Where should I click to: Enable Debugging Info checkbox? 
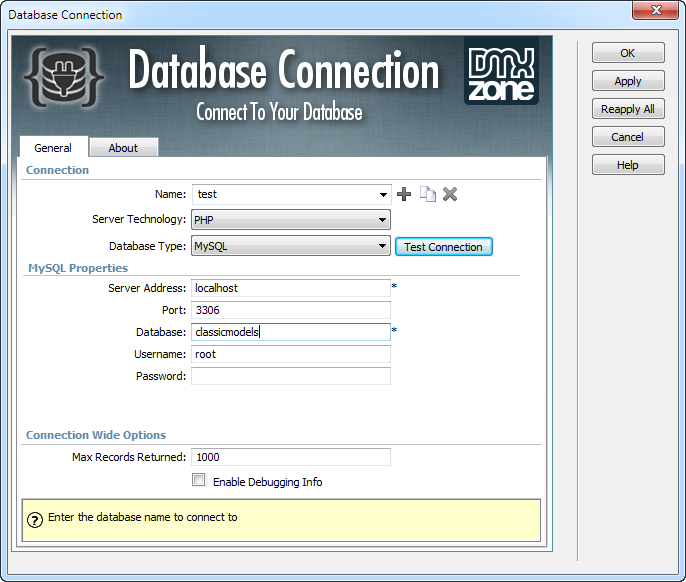199,480
